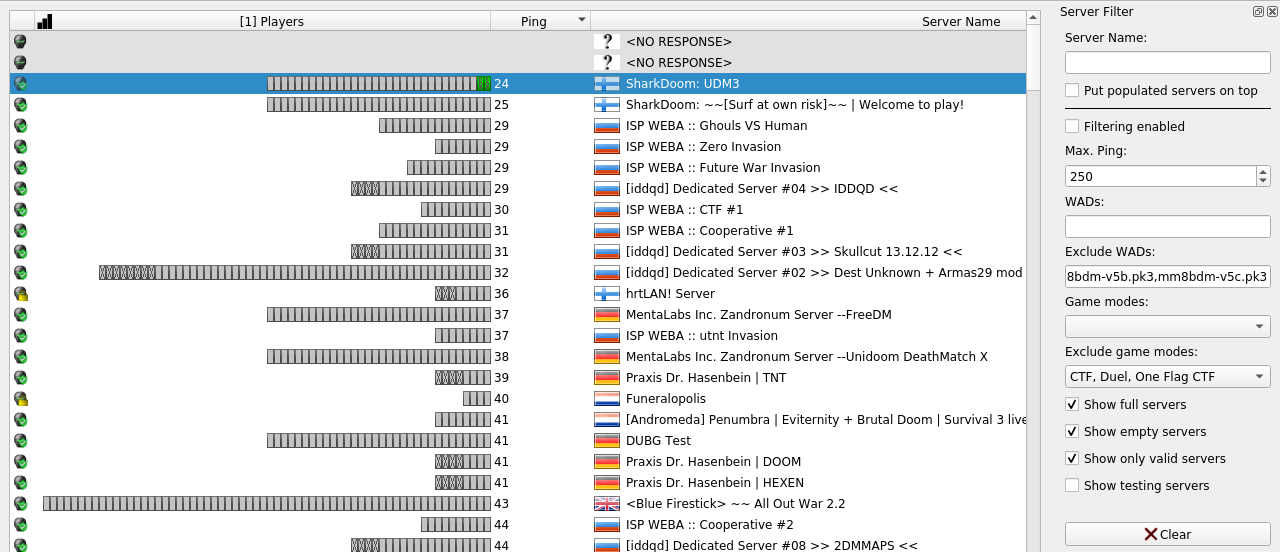
Task: Expand the Exclude game modes combo box
Action: point(1167,377)
